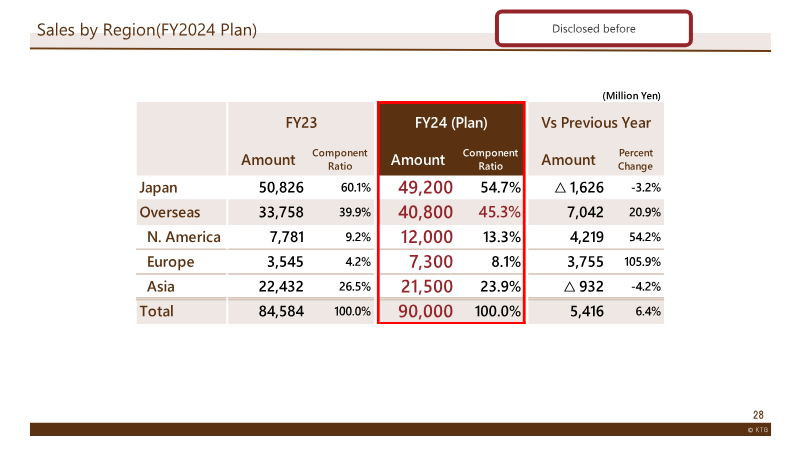
Task: Click the 'Disclosed before' box
Action: pyautogui.click(x=593, y=29)
